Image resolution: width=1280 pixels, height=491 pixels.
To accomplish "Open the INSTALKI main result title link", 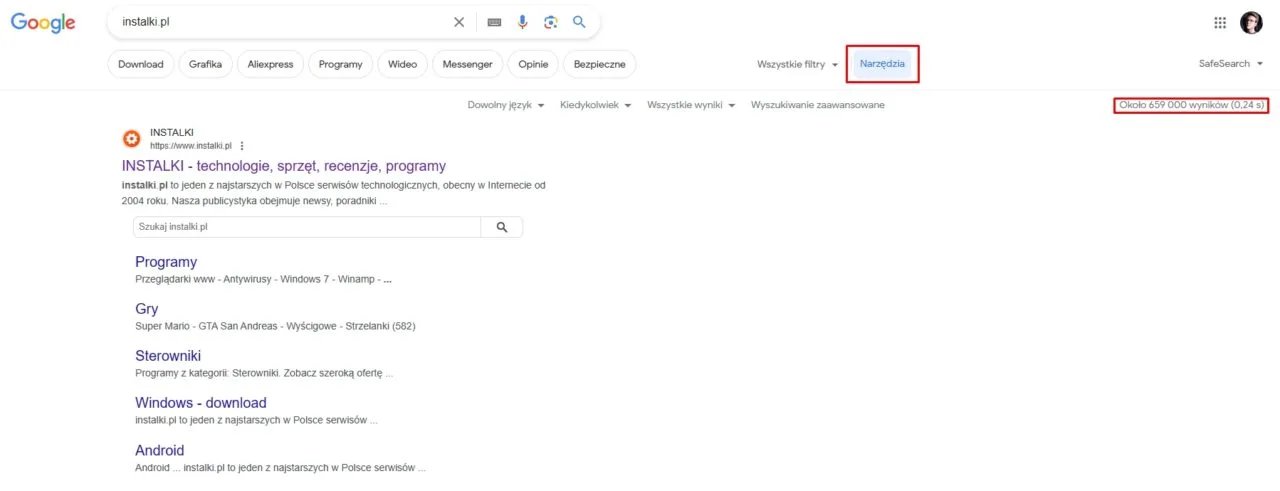I will (284, 166).
